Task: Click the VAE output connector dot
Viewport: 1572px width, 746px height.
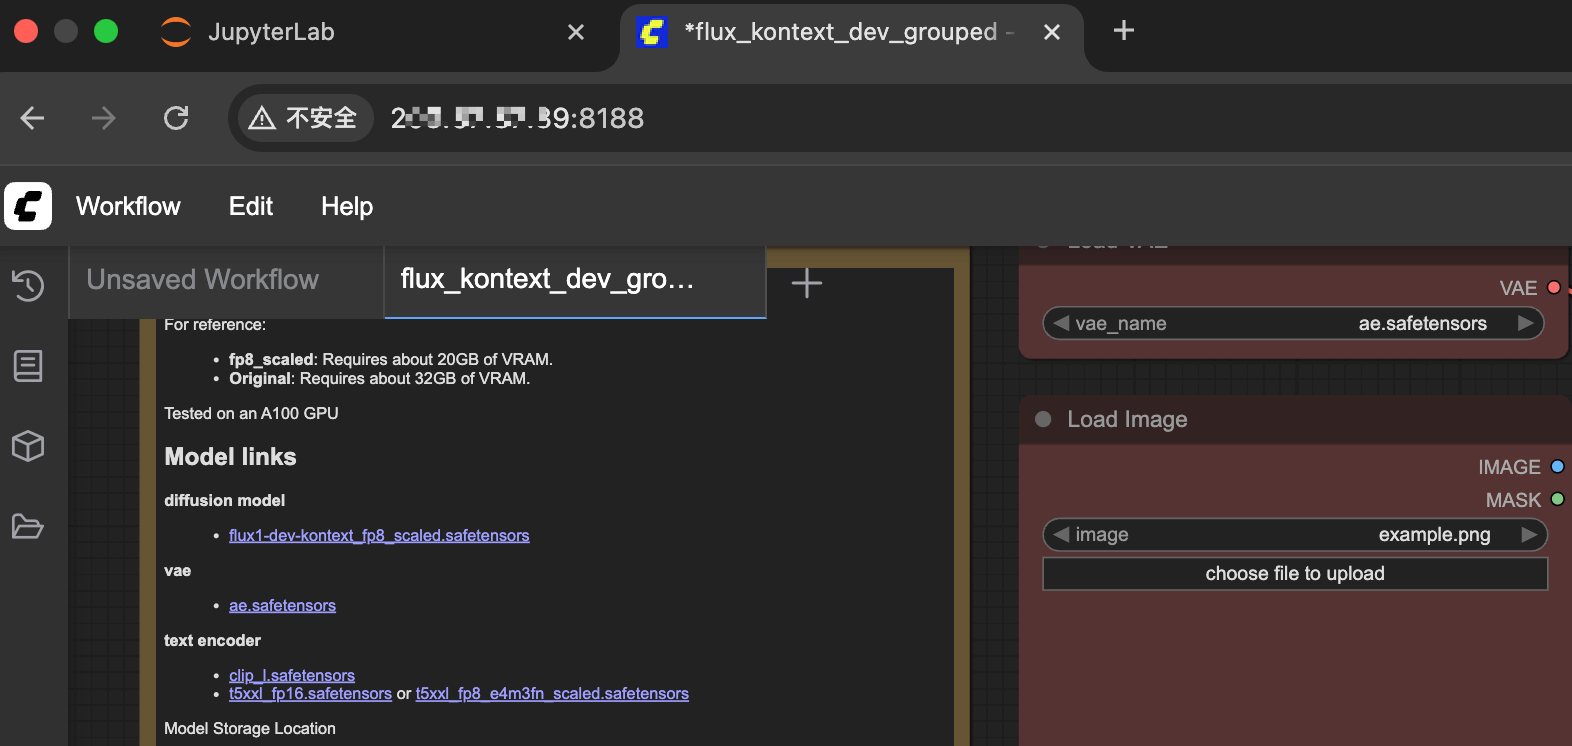Action: pyautogui.click(x=1554, y=288)
